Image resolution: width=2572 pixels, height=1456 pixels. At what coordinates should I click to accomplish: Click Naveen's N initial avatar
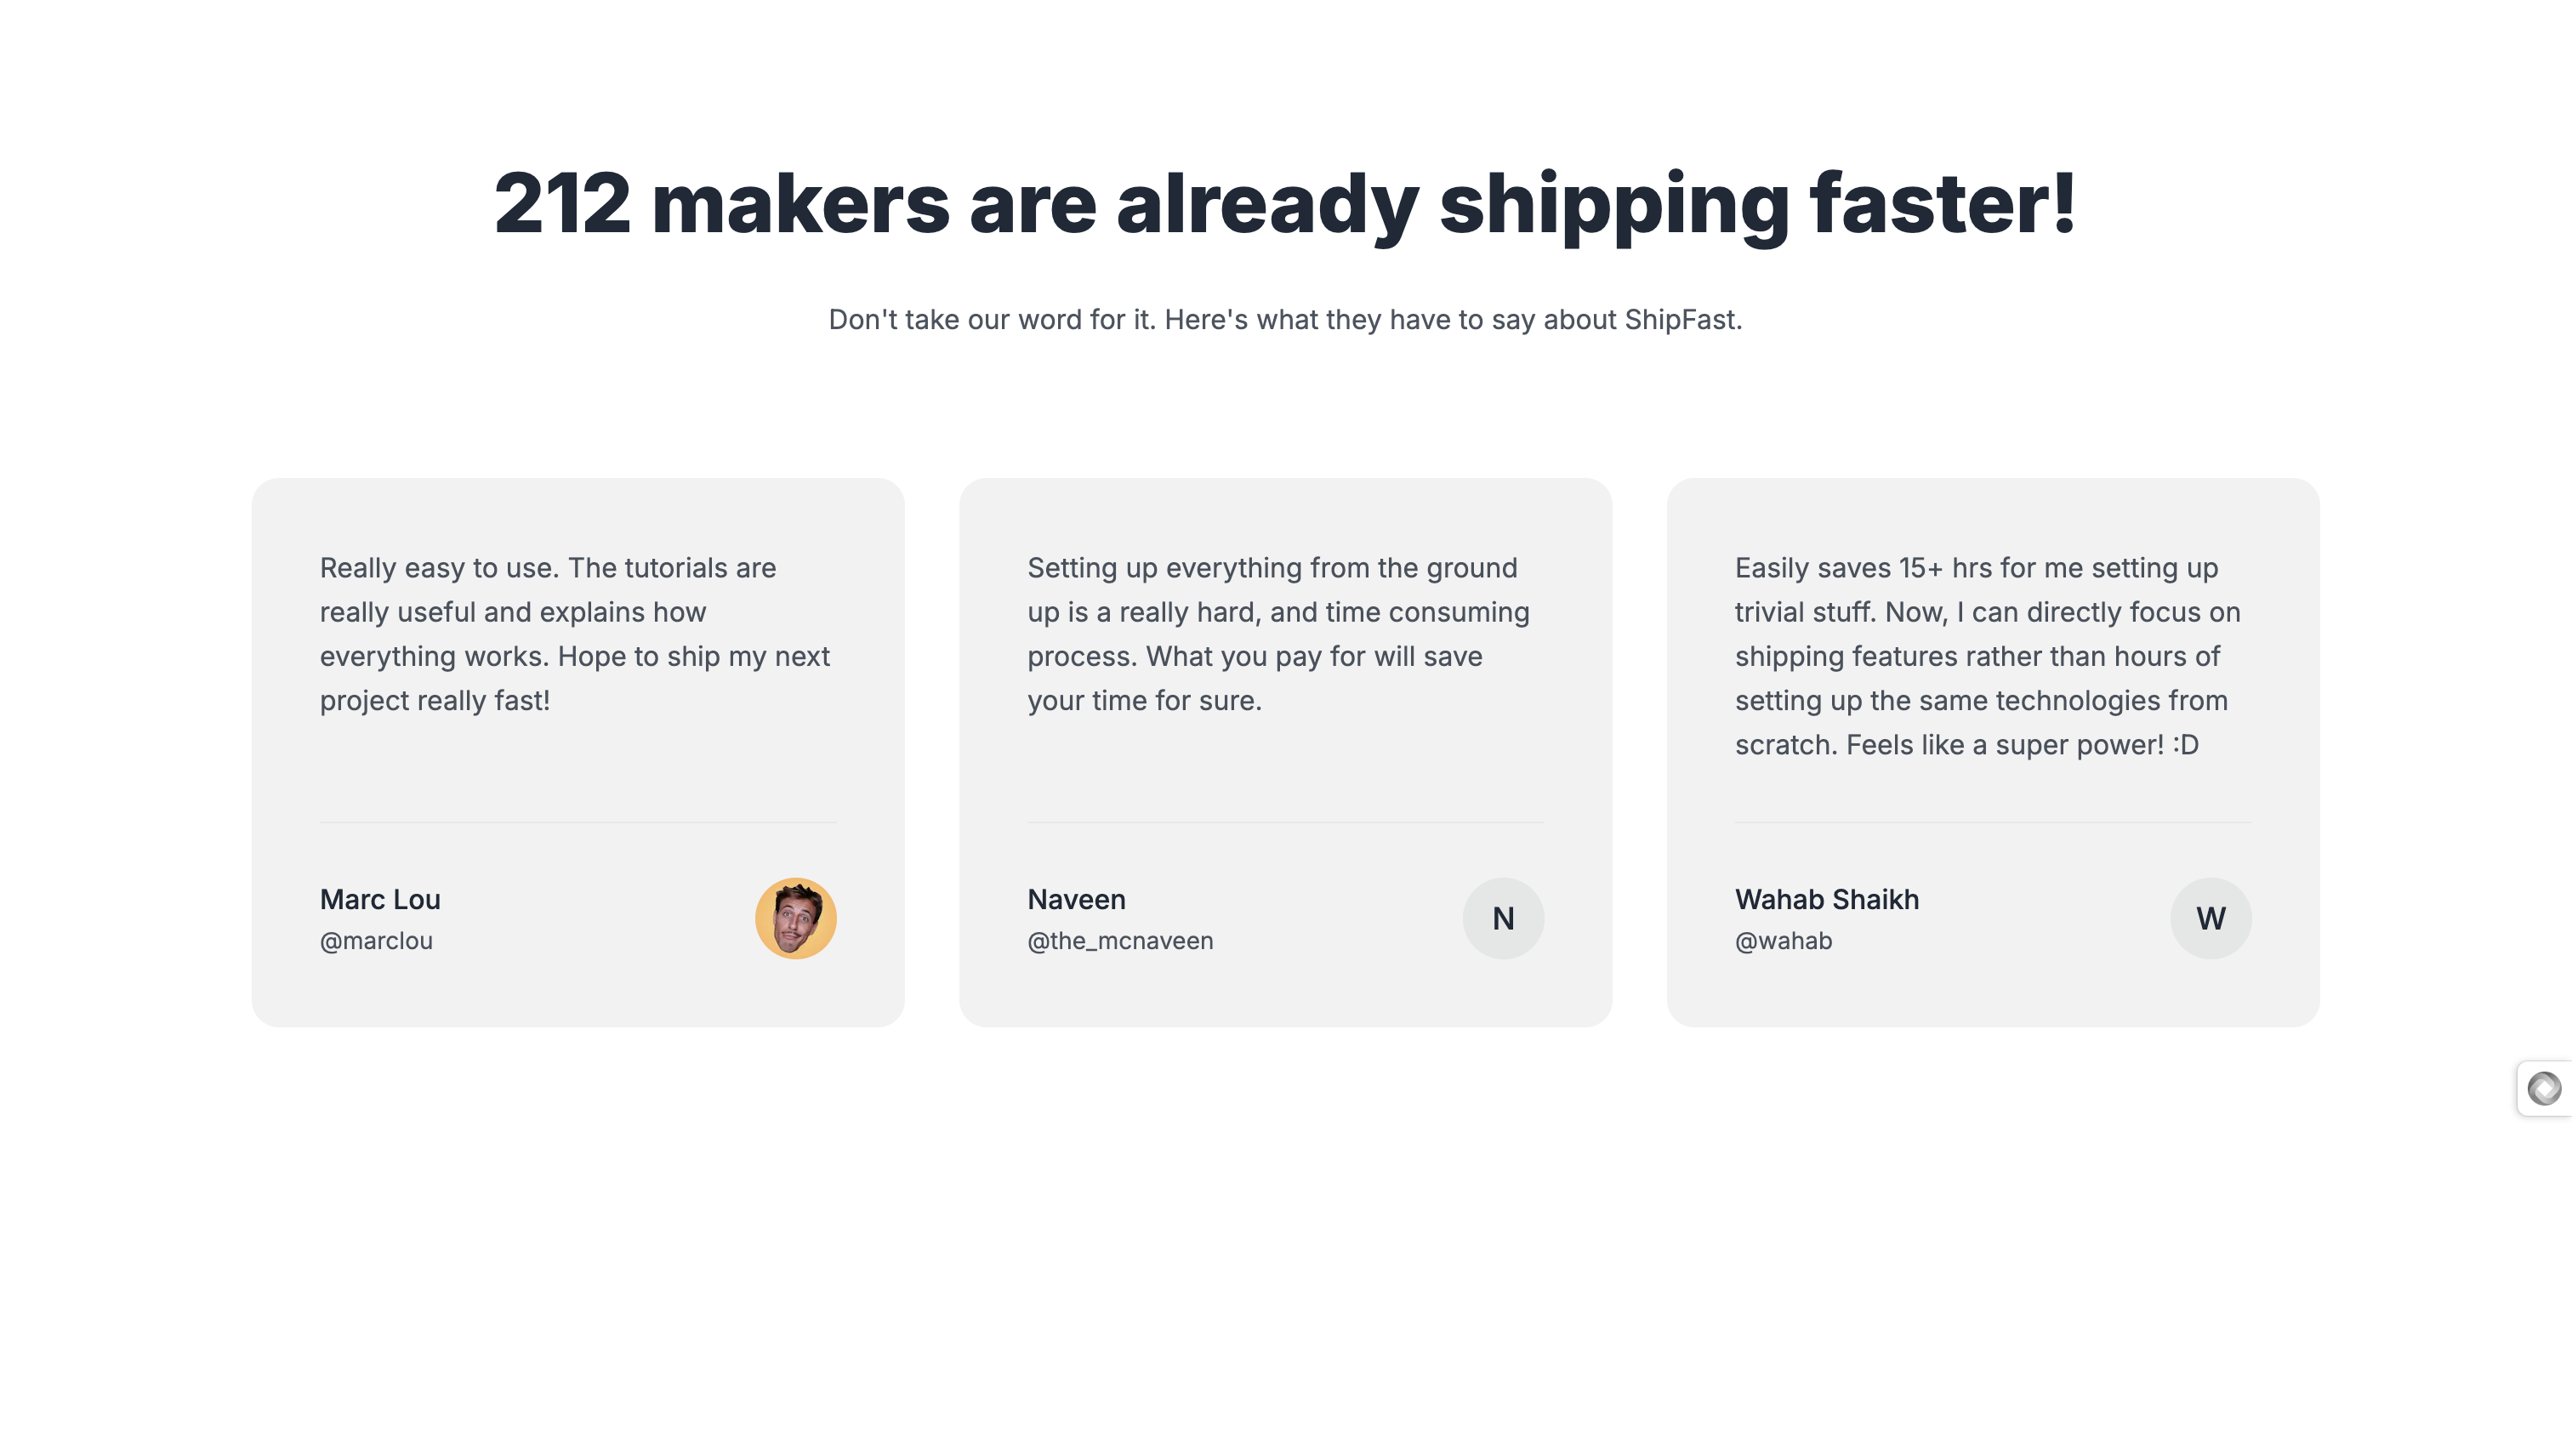click(x=1503, y=918)
